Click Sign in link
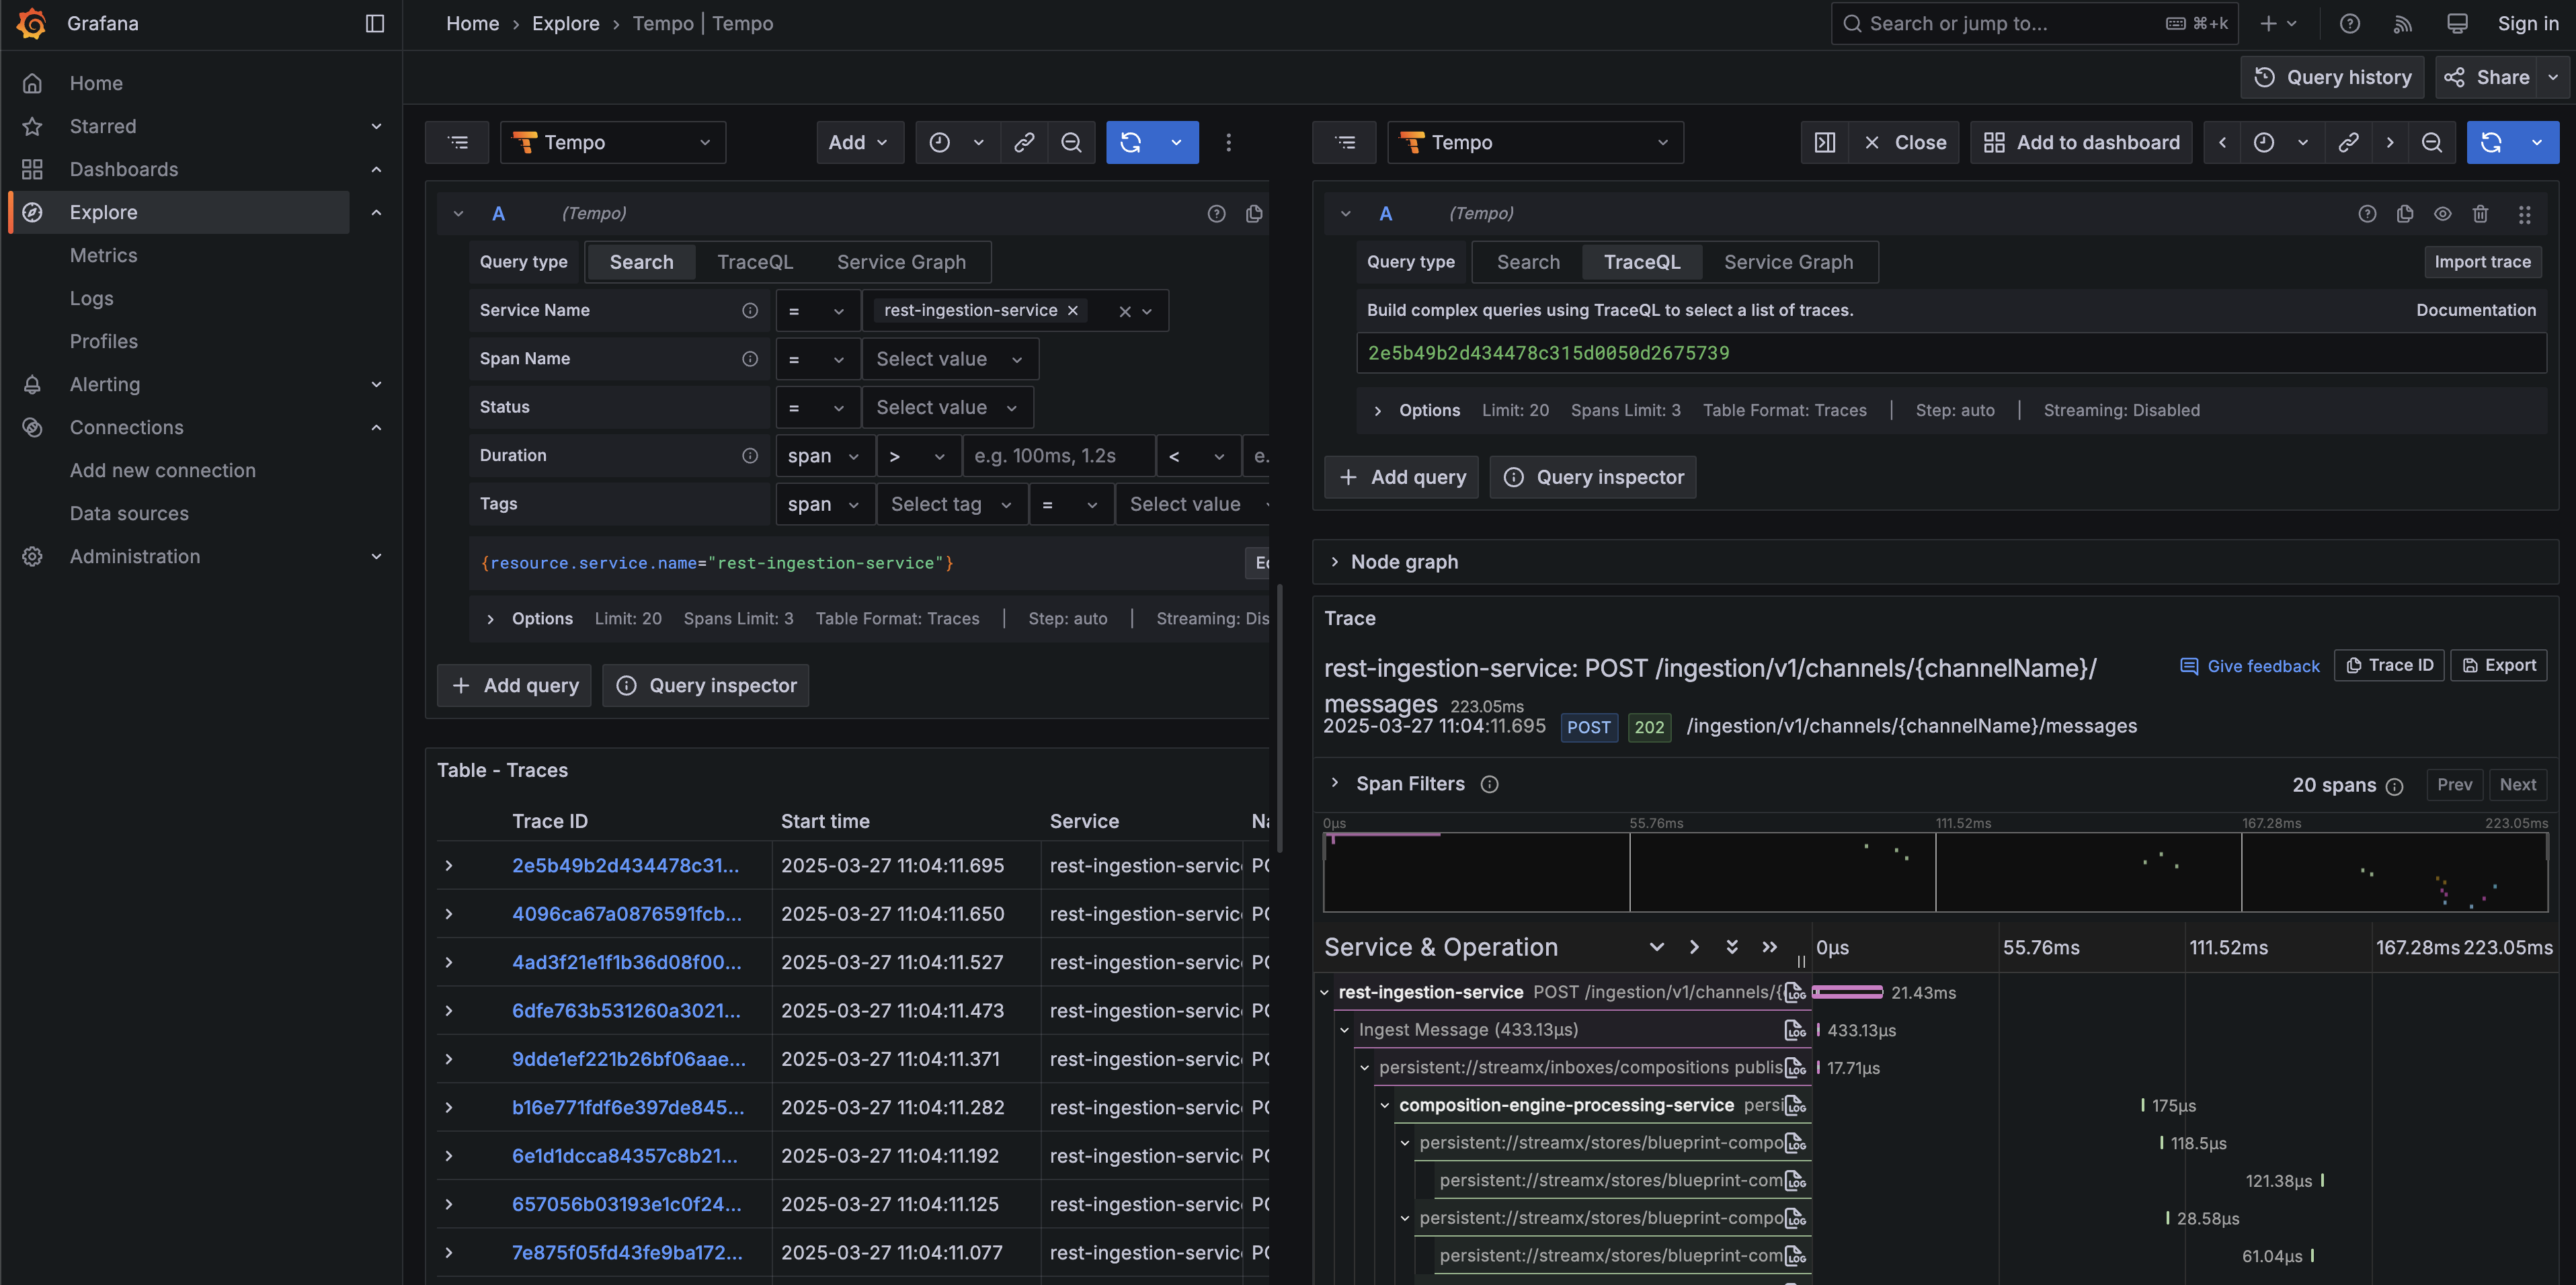 tap(2528, 23)
